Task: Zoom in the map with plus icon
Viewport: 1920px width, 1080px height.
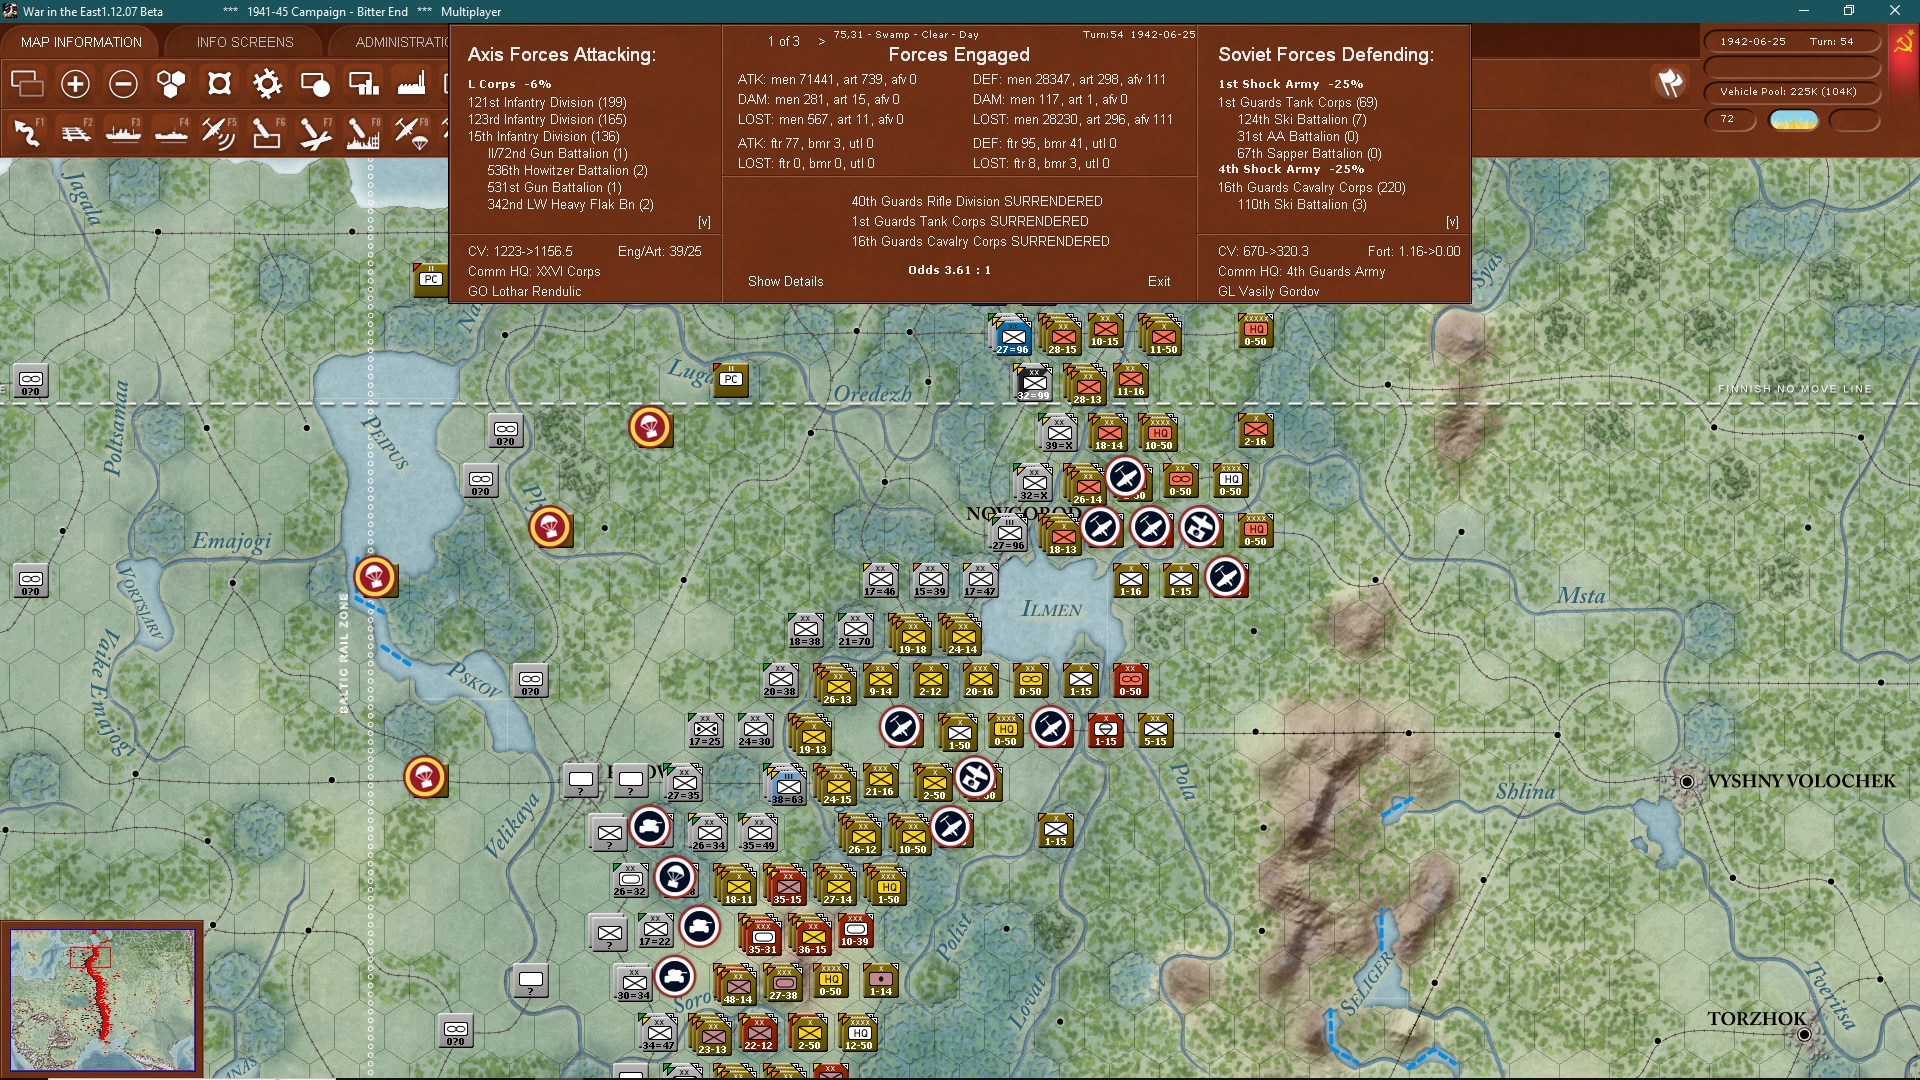Action: click(75, 84)
